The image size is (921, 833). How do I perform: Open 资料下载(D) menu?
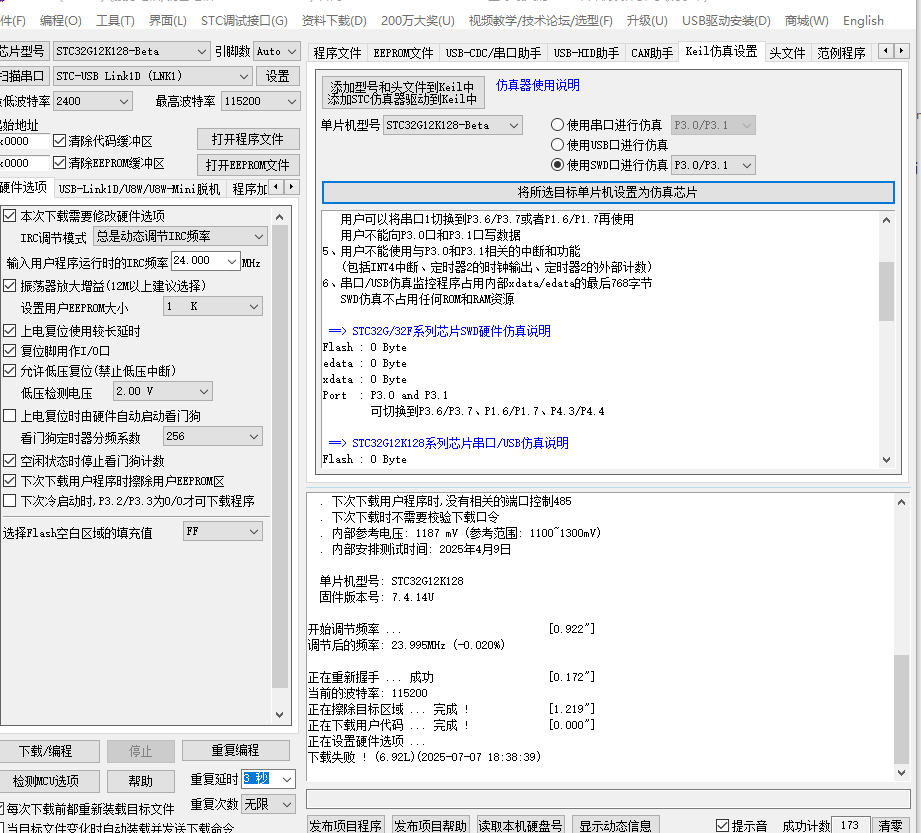point(334,21)
